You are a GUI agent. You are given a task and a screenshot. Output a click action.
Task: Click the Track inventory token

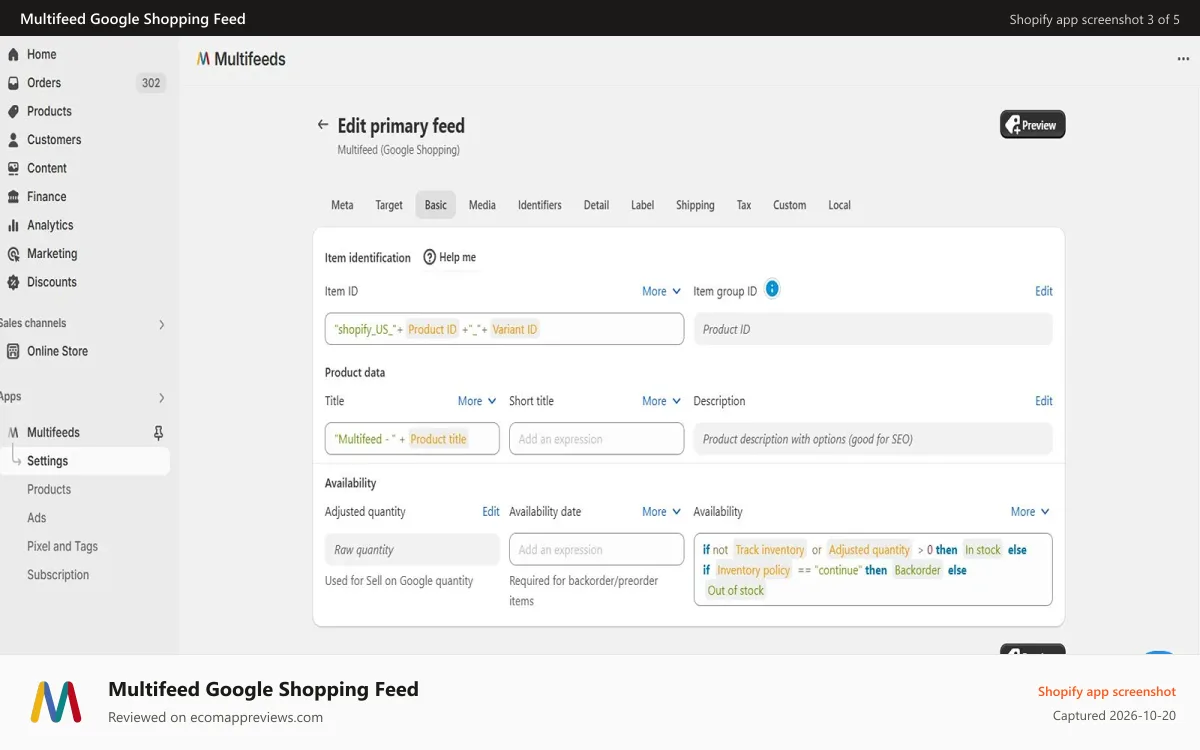click(x=770, y=550)
